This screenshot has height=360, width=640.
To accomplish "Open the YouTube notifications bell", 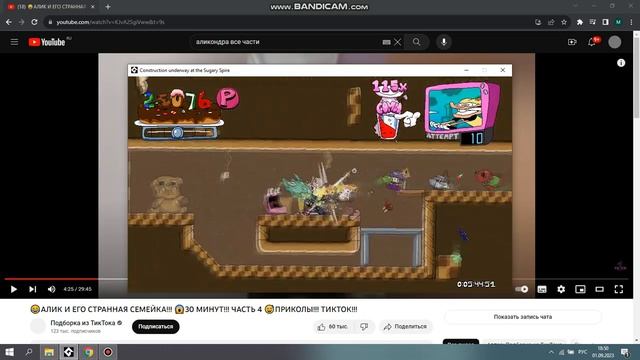I will (x=592, y=42).
